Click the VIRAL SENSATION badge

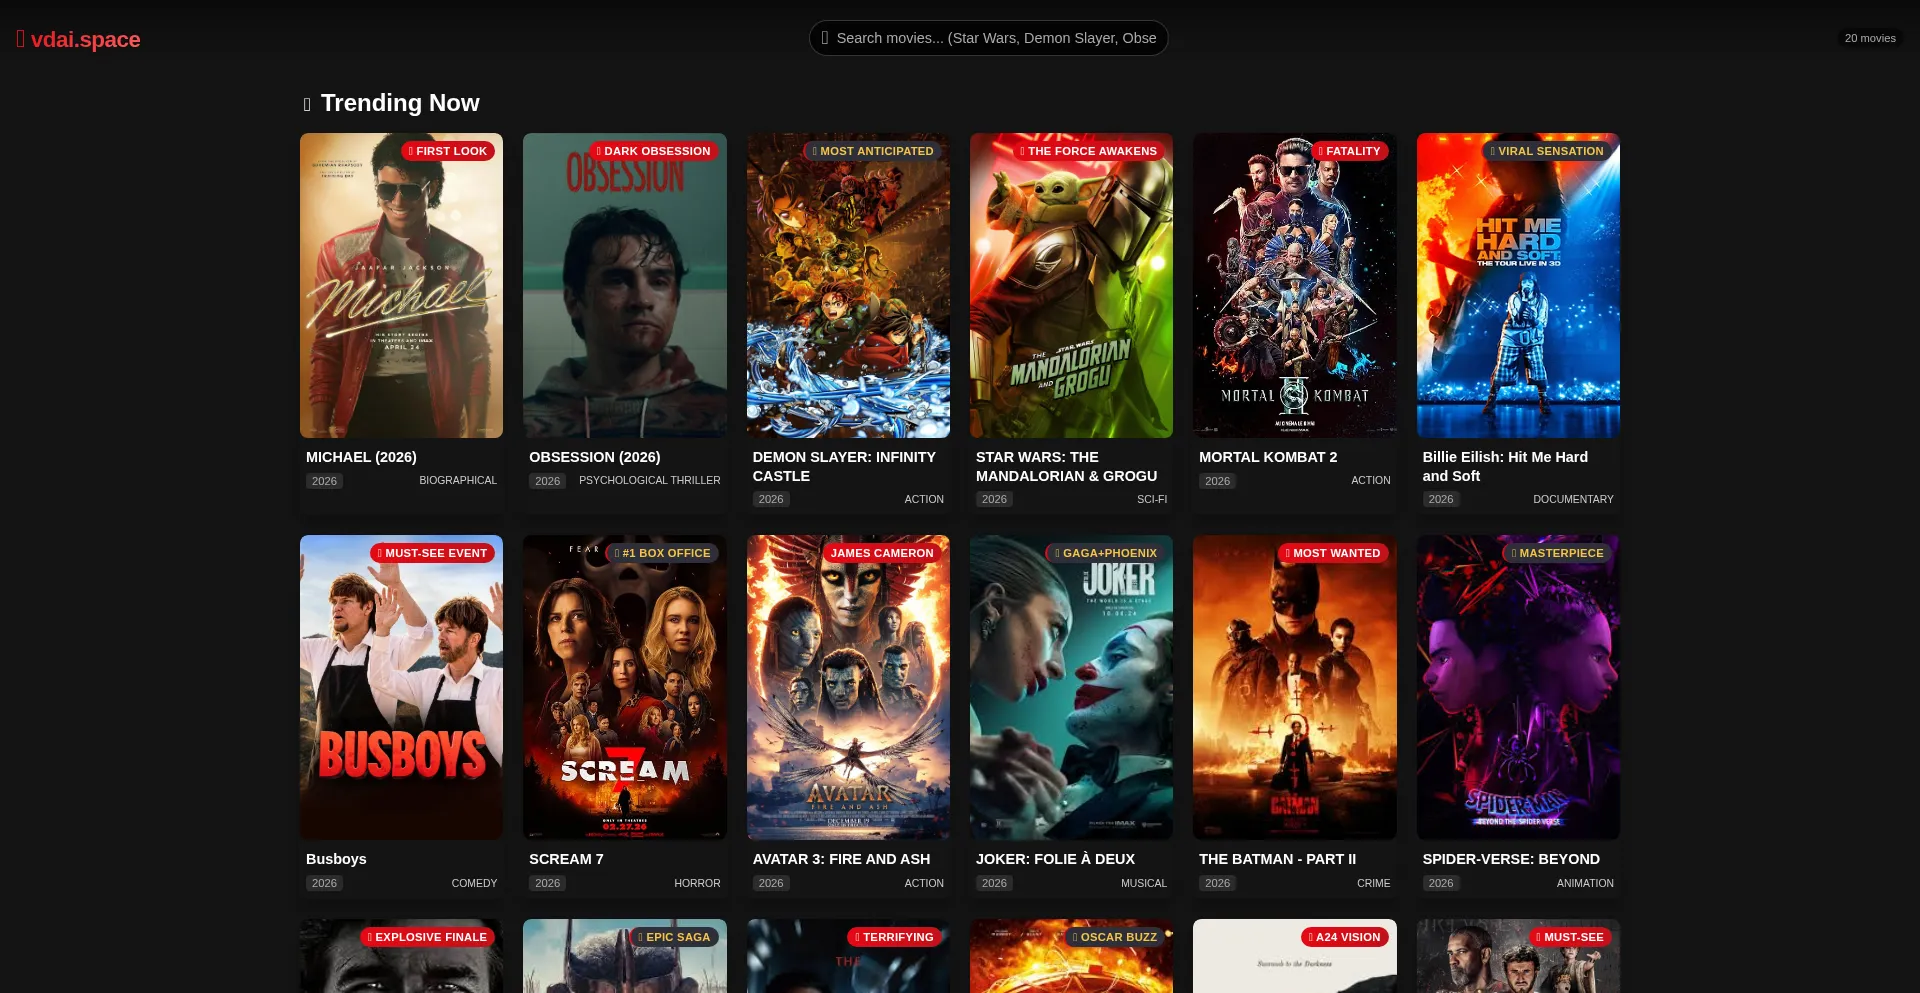click(x=1547, y=151)
